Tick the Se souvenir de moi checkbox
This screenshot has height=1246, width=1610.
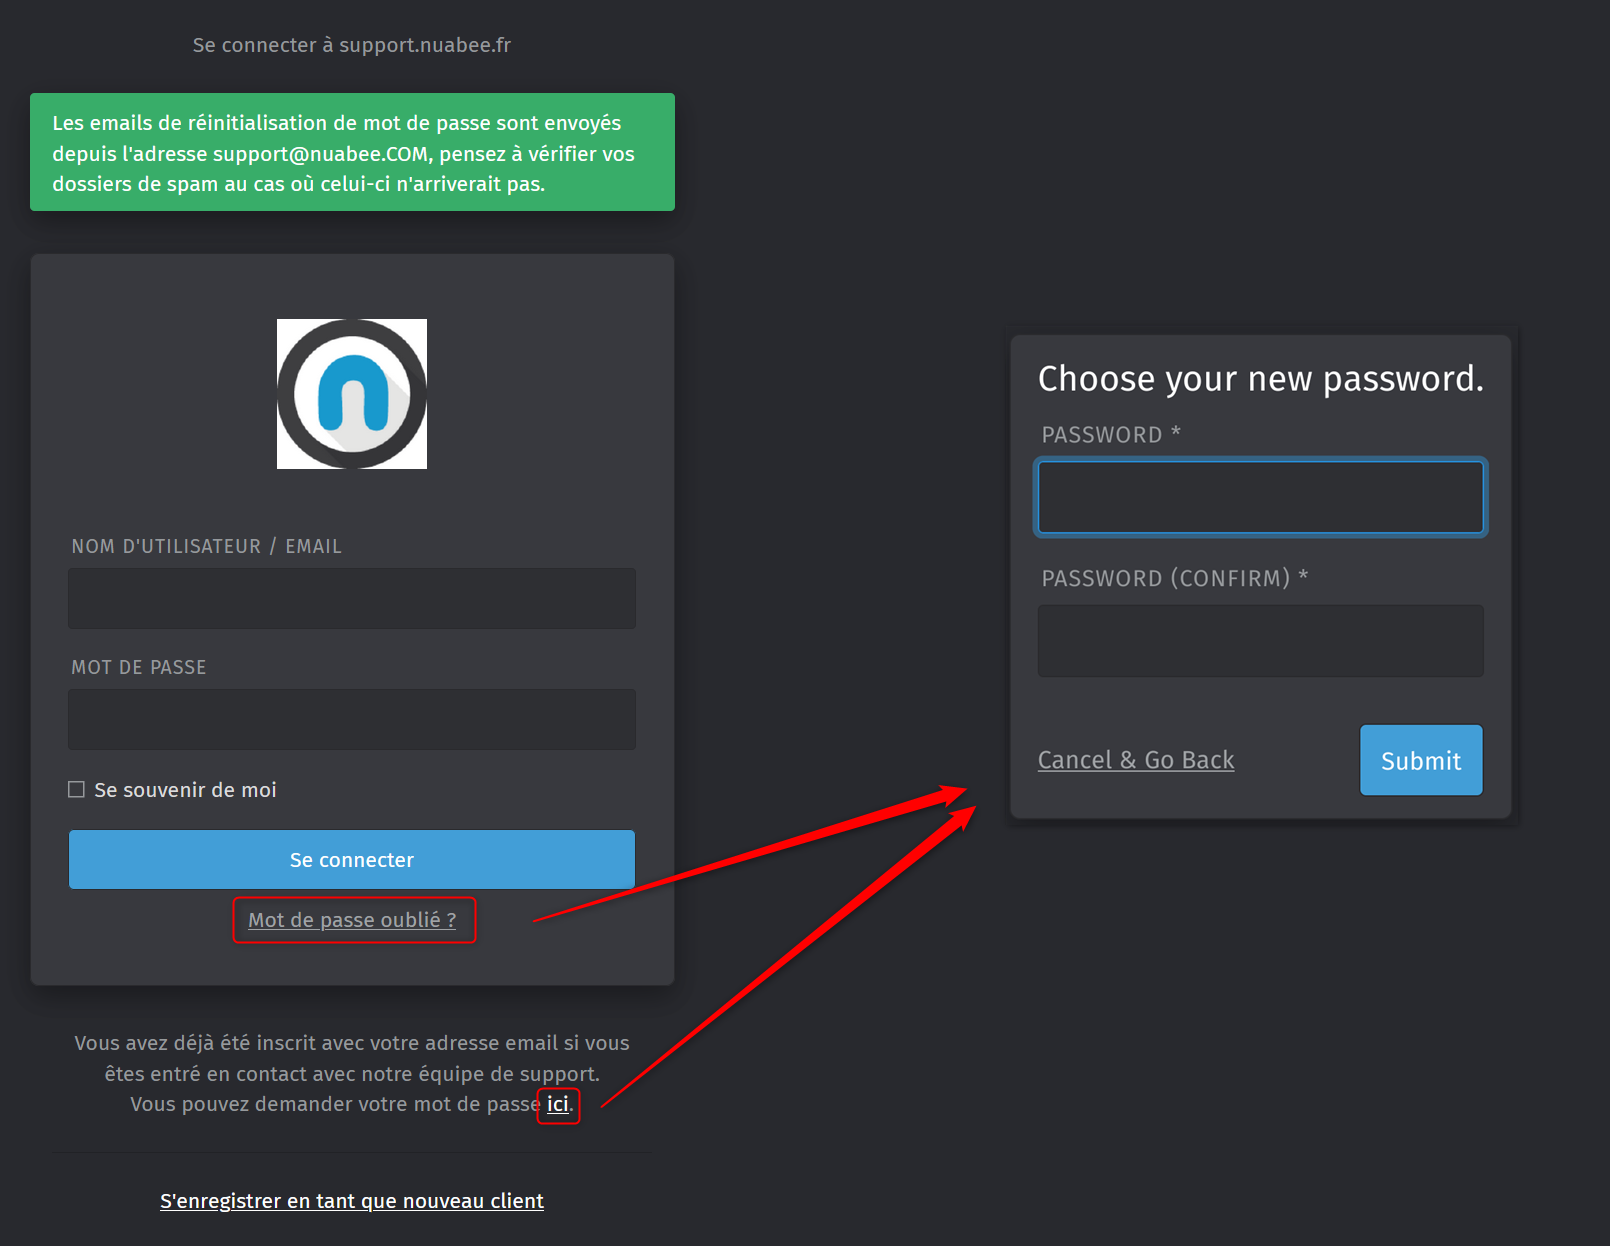[x=76, y=790]
